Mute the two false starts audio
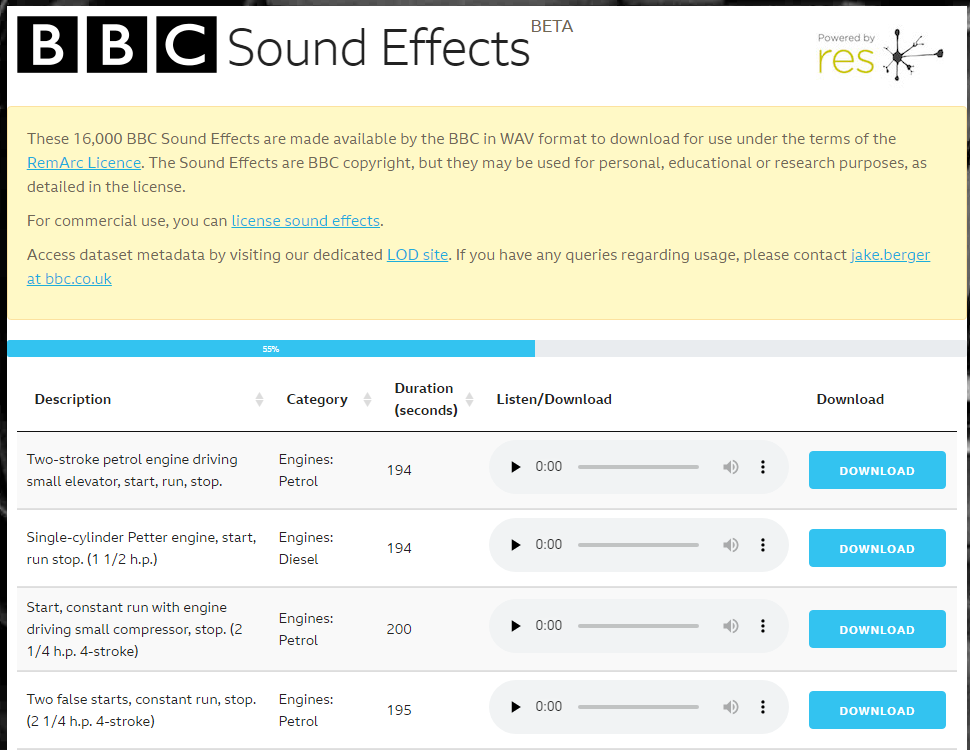This screenshot has width=970, height=750. point(731,707)
